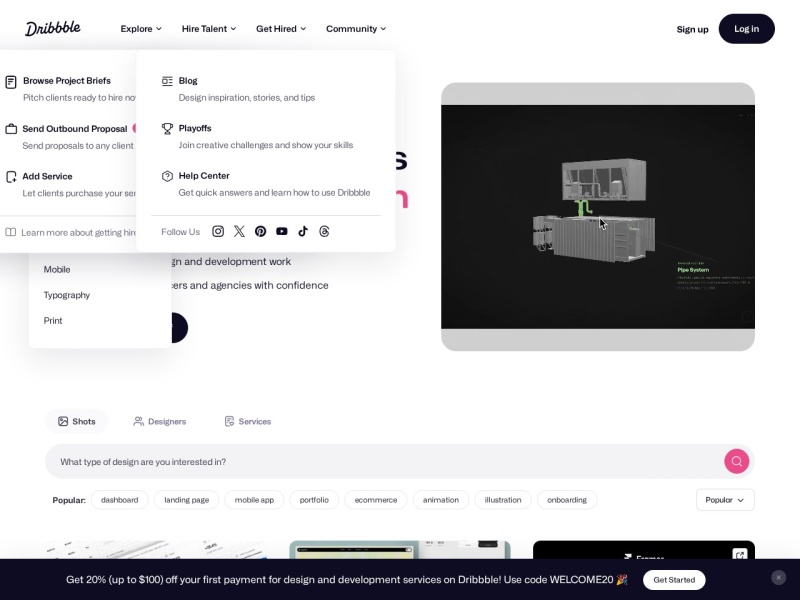Click the Add Service icon
The width and height of the screenshot is (800, 600).
pos(11,177)
